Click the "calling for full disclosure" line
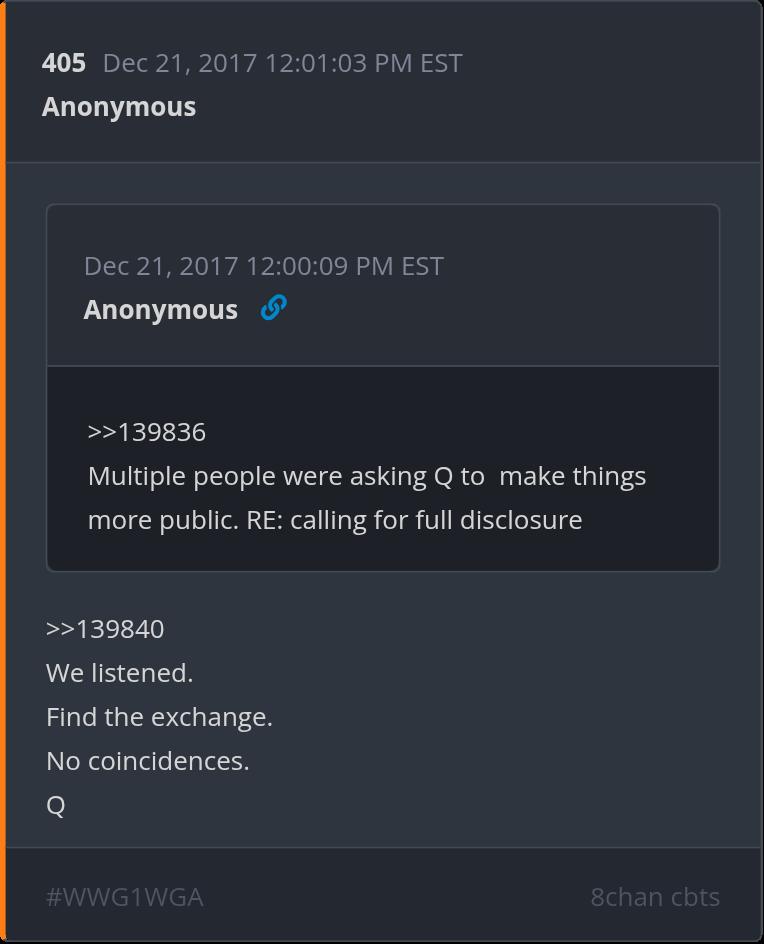The image size is (764, 944). click(x=335, y=520)
